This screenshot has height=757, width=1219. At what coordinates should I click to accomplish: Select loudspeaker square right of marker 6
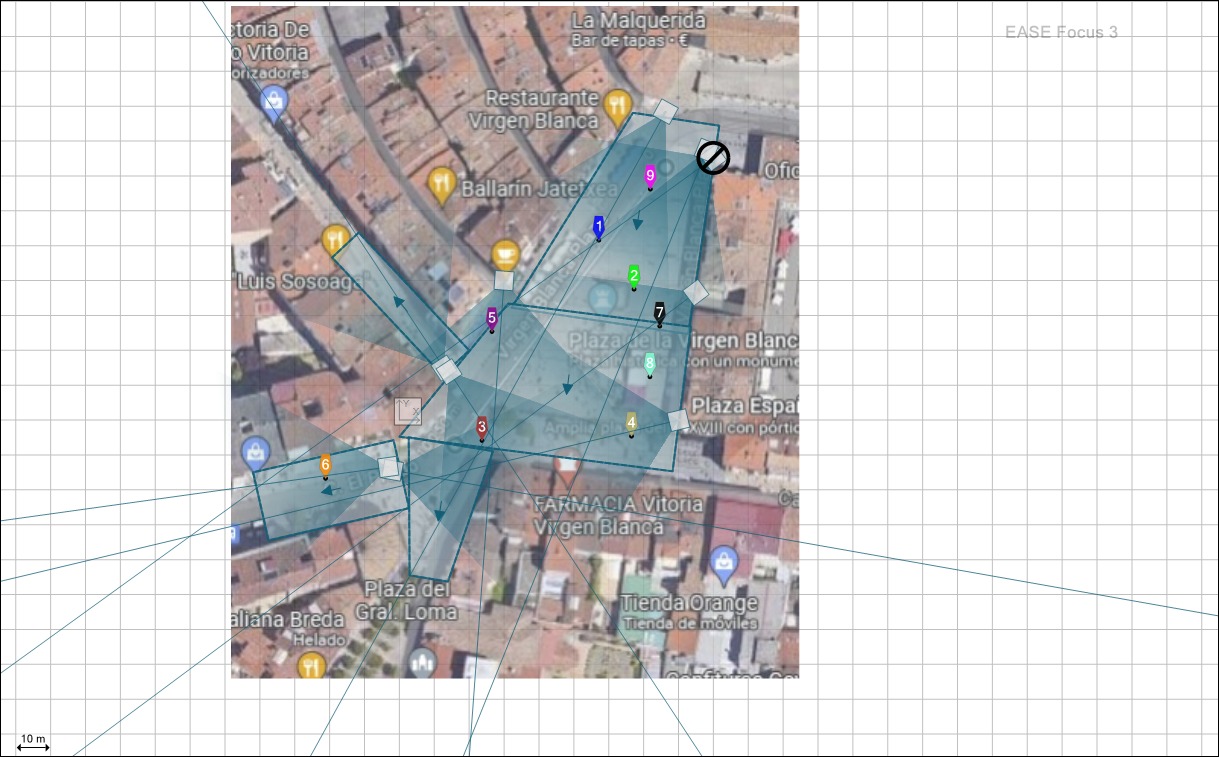click(390, 468)
